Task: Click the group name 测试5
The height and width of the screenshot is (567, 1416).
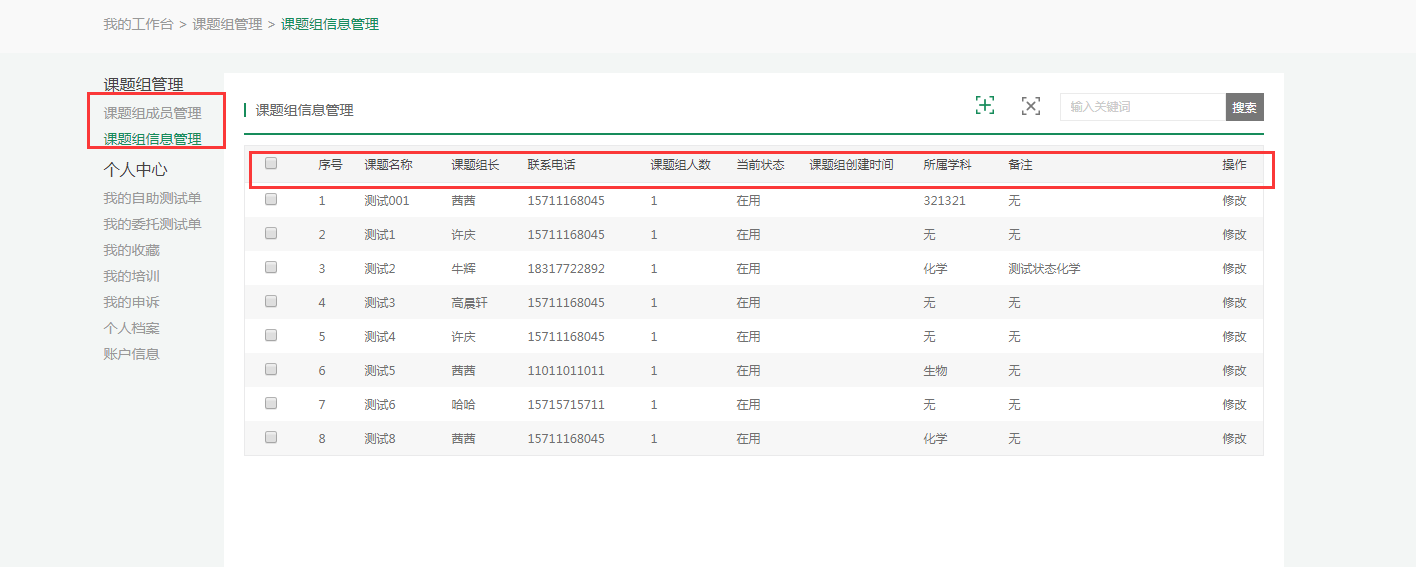Action: [x=380, y=371]
